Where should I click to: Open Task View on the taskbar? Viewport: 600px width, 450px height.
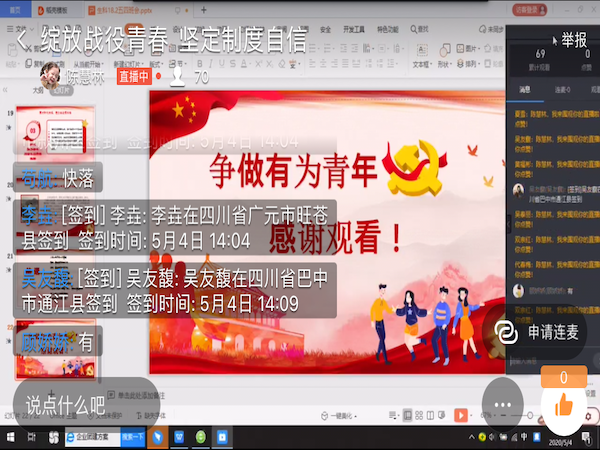click(31, 437)
